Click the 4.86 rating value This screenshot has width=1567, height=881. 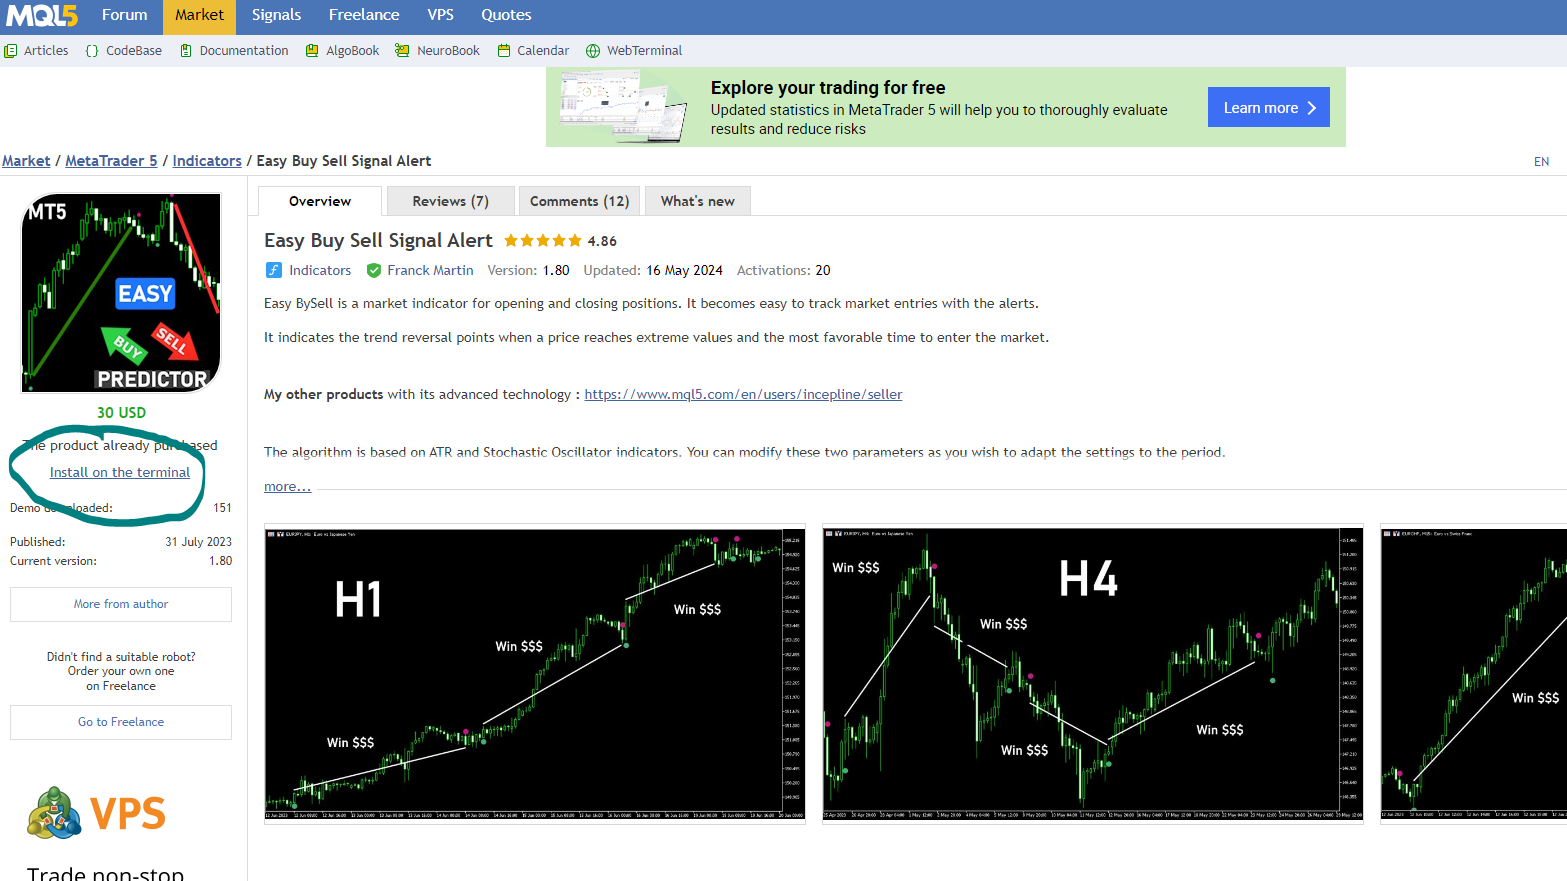tap(602, 241)
